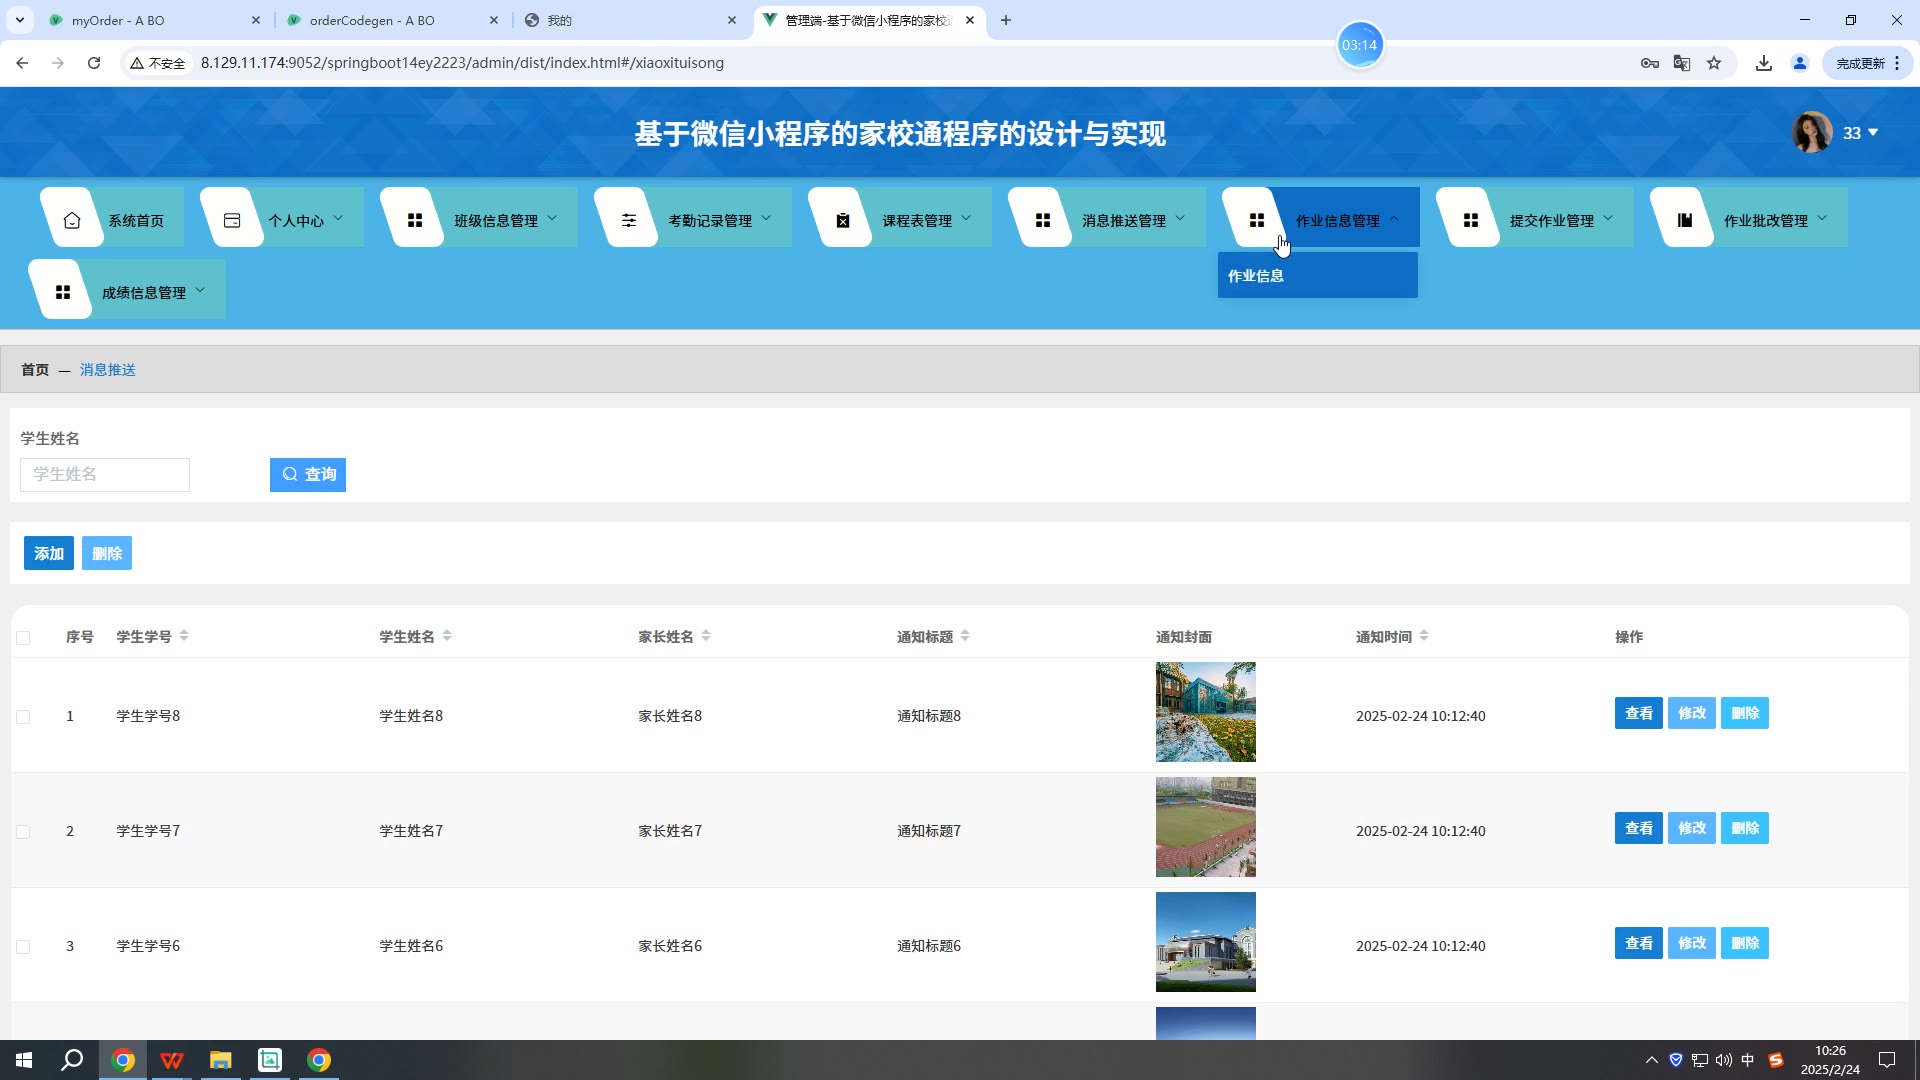
Task: Open WPS Office from the taskbar
Action: click(172, 1060)
